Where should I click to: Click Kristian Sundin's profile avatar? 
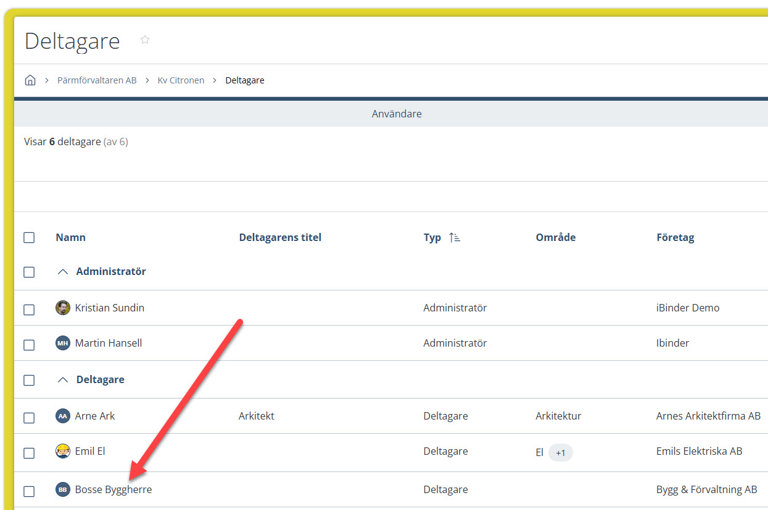(x=63, y=308)
